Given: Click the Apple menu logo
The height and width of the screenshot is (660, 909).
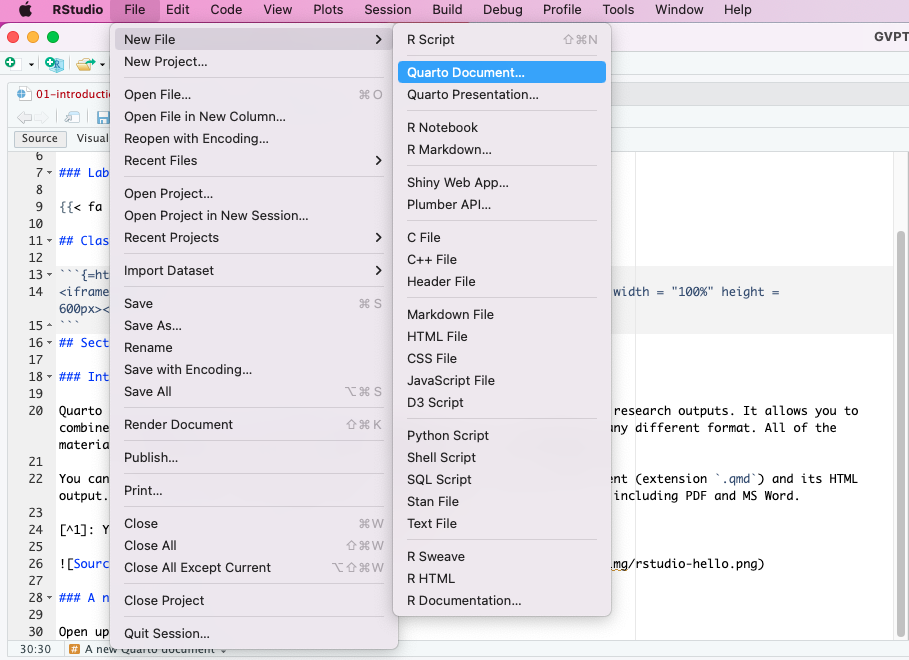Looking at the screenshot, I should 26,10.
